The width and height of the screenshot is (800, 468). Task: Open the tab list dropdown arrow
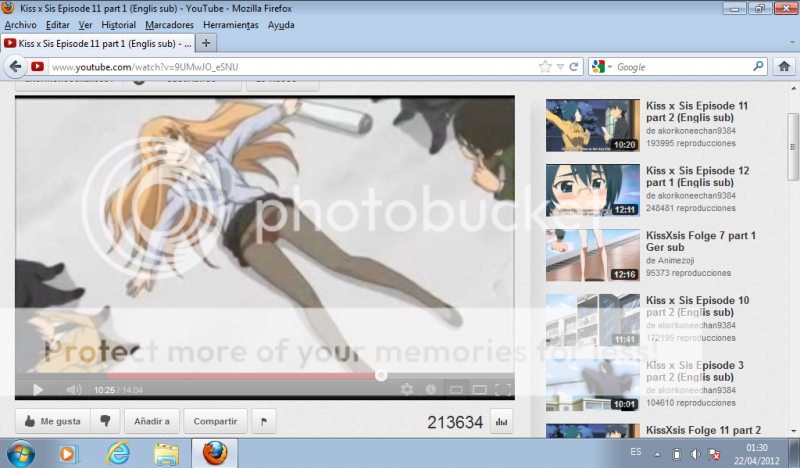pyautogui.click(x=792, y=43)
